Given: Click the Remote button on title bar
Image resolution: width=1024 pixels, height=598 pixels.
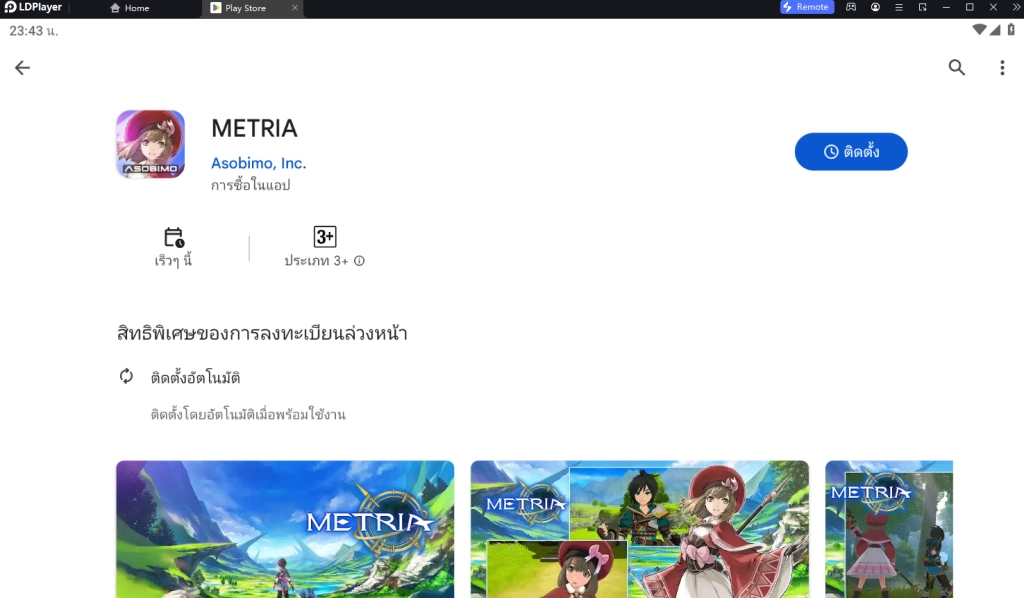Looking at the screenshot, I should tap(806, 8).
